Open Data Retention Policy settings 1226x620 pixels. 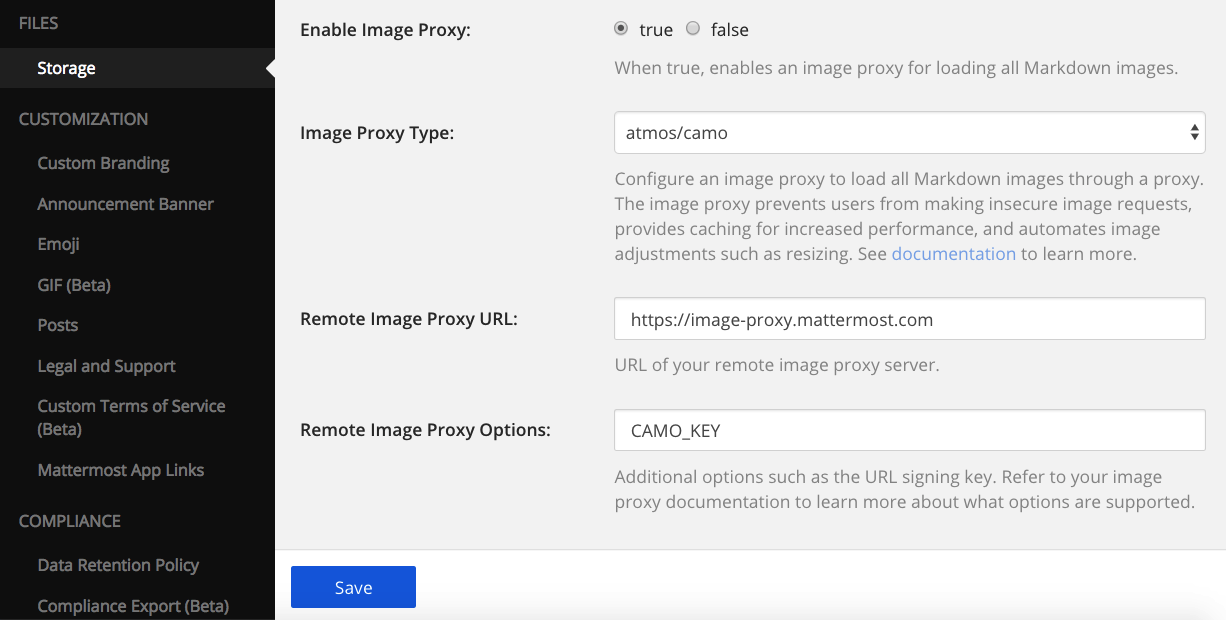point(118,565)
